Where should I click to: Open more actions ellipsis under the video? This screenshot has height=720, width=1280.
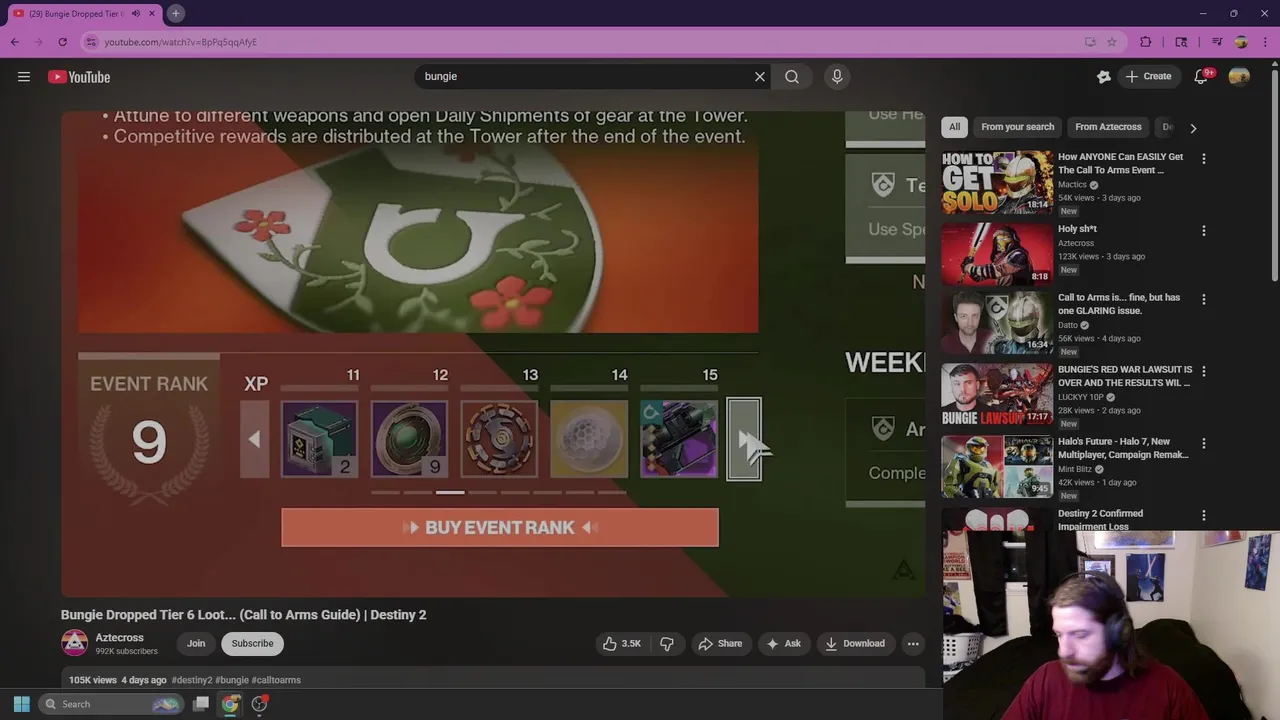coord(913,643)
